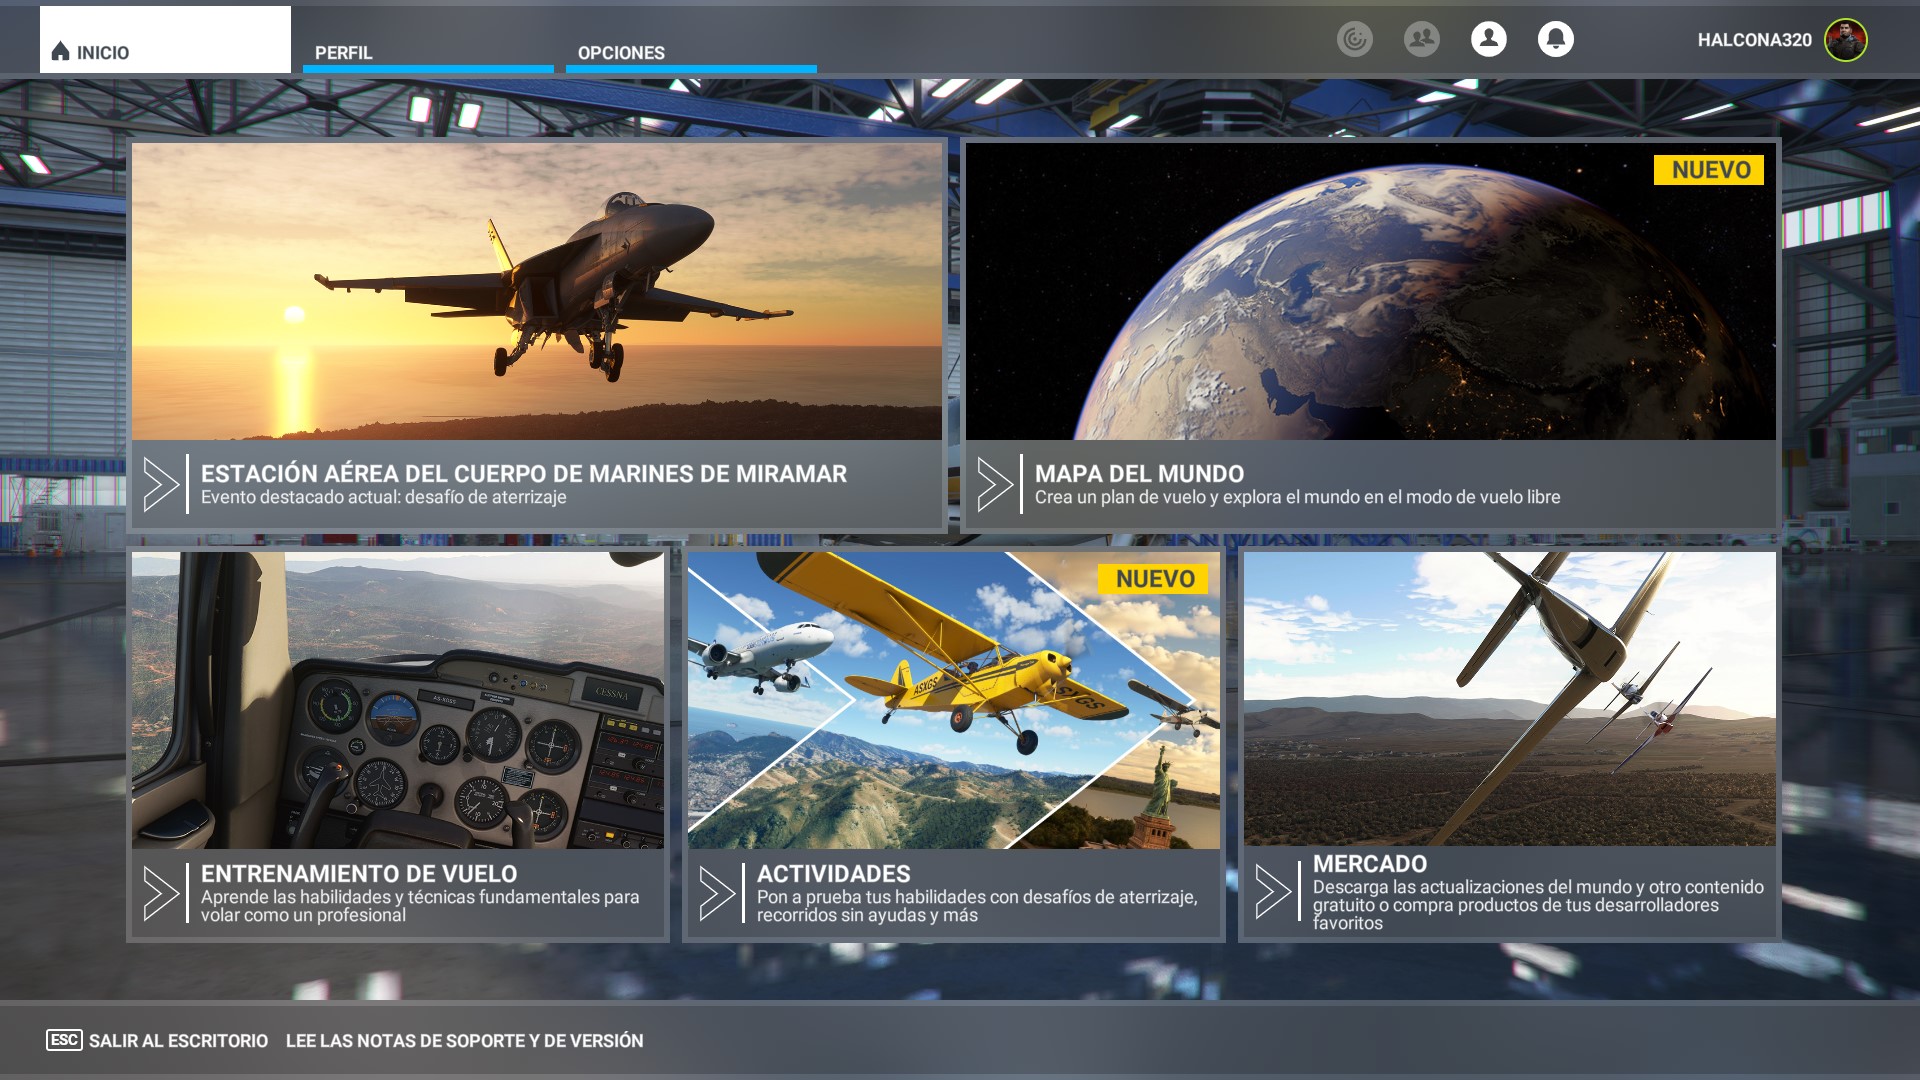Click the home icon next to INICIO
1920x1080 pixels.
(x=59, y=52)
